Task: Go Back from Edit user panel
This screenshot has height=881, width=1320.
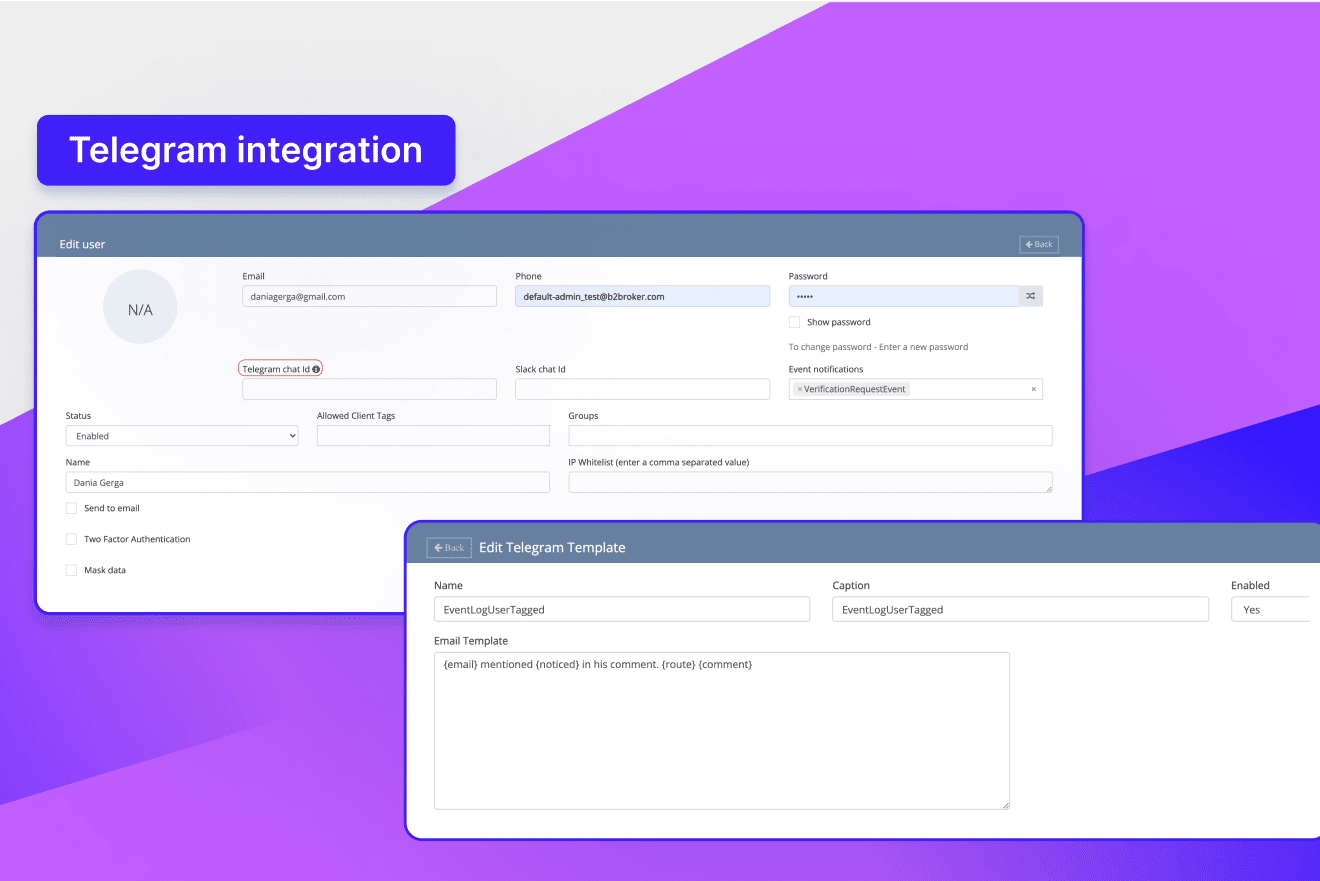Action: 1039,244
